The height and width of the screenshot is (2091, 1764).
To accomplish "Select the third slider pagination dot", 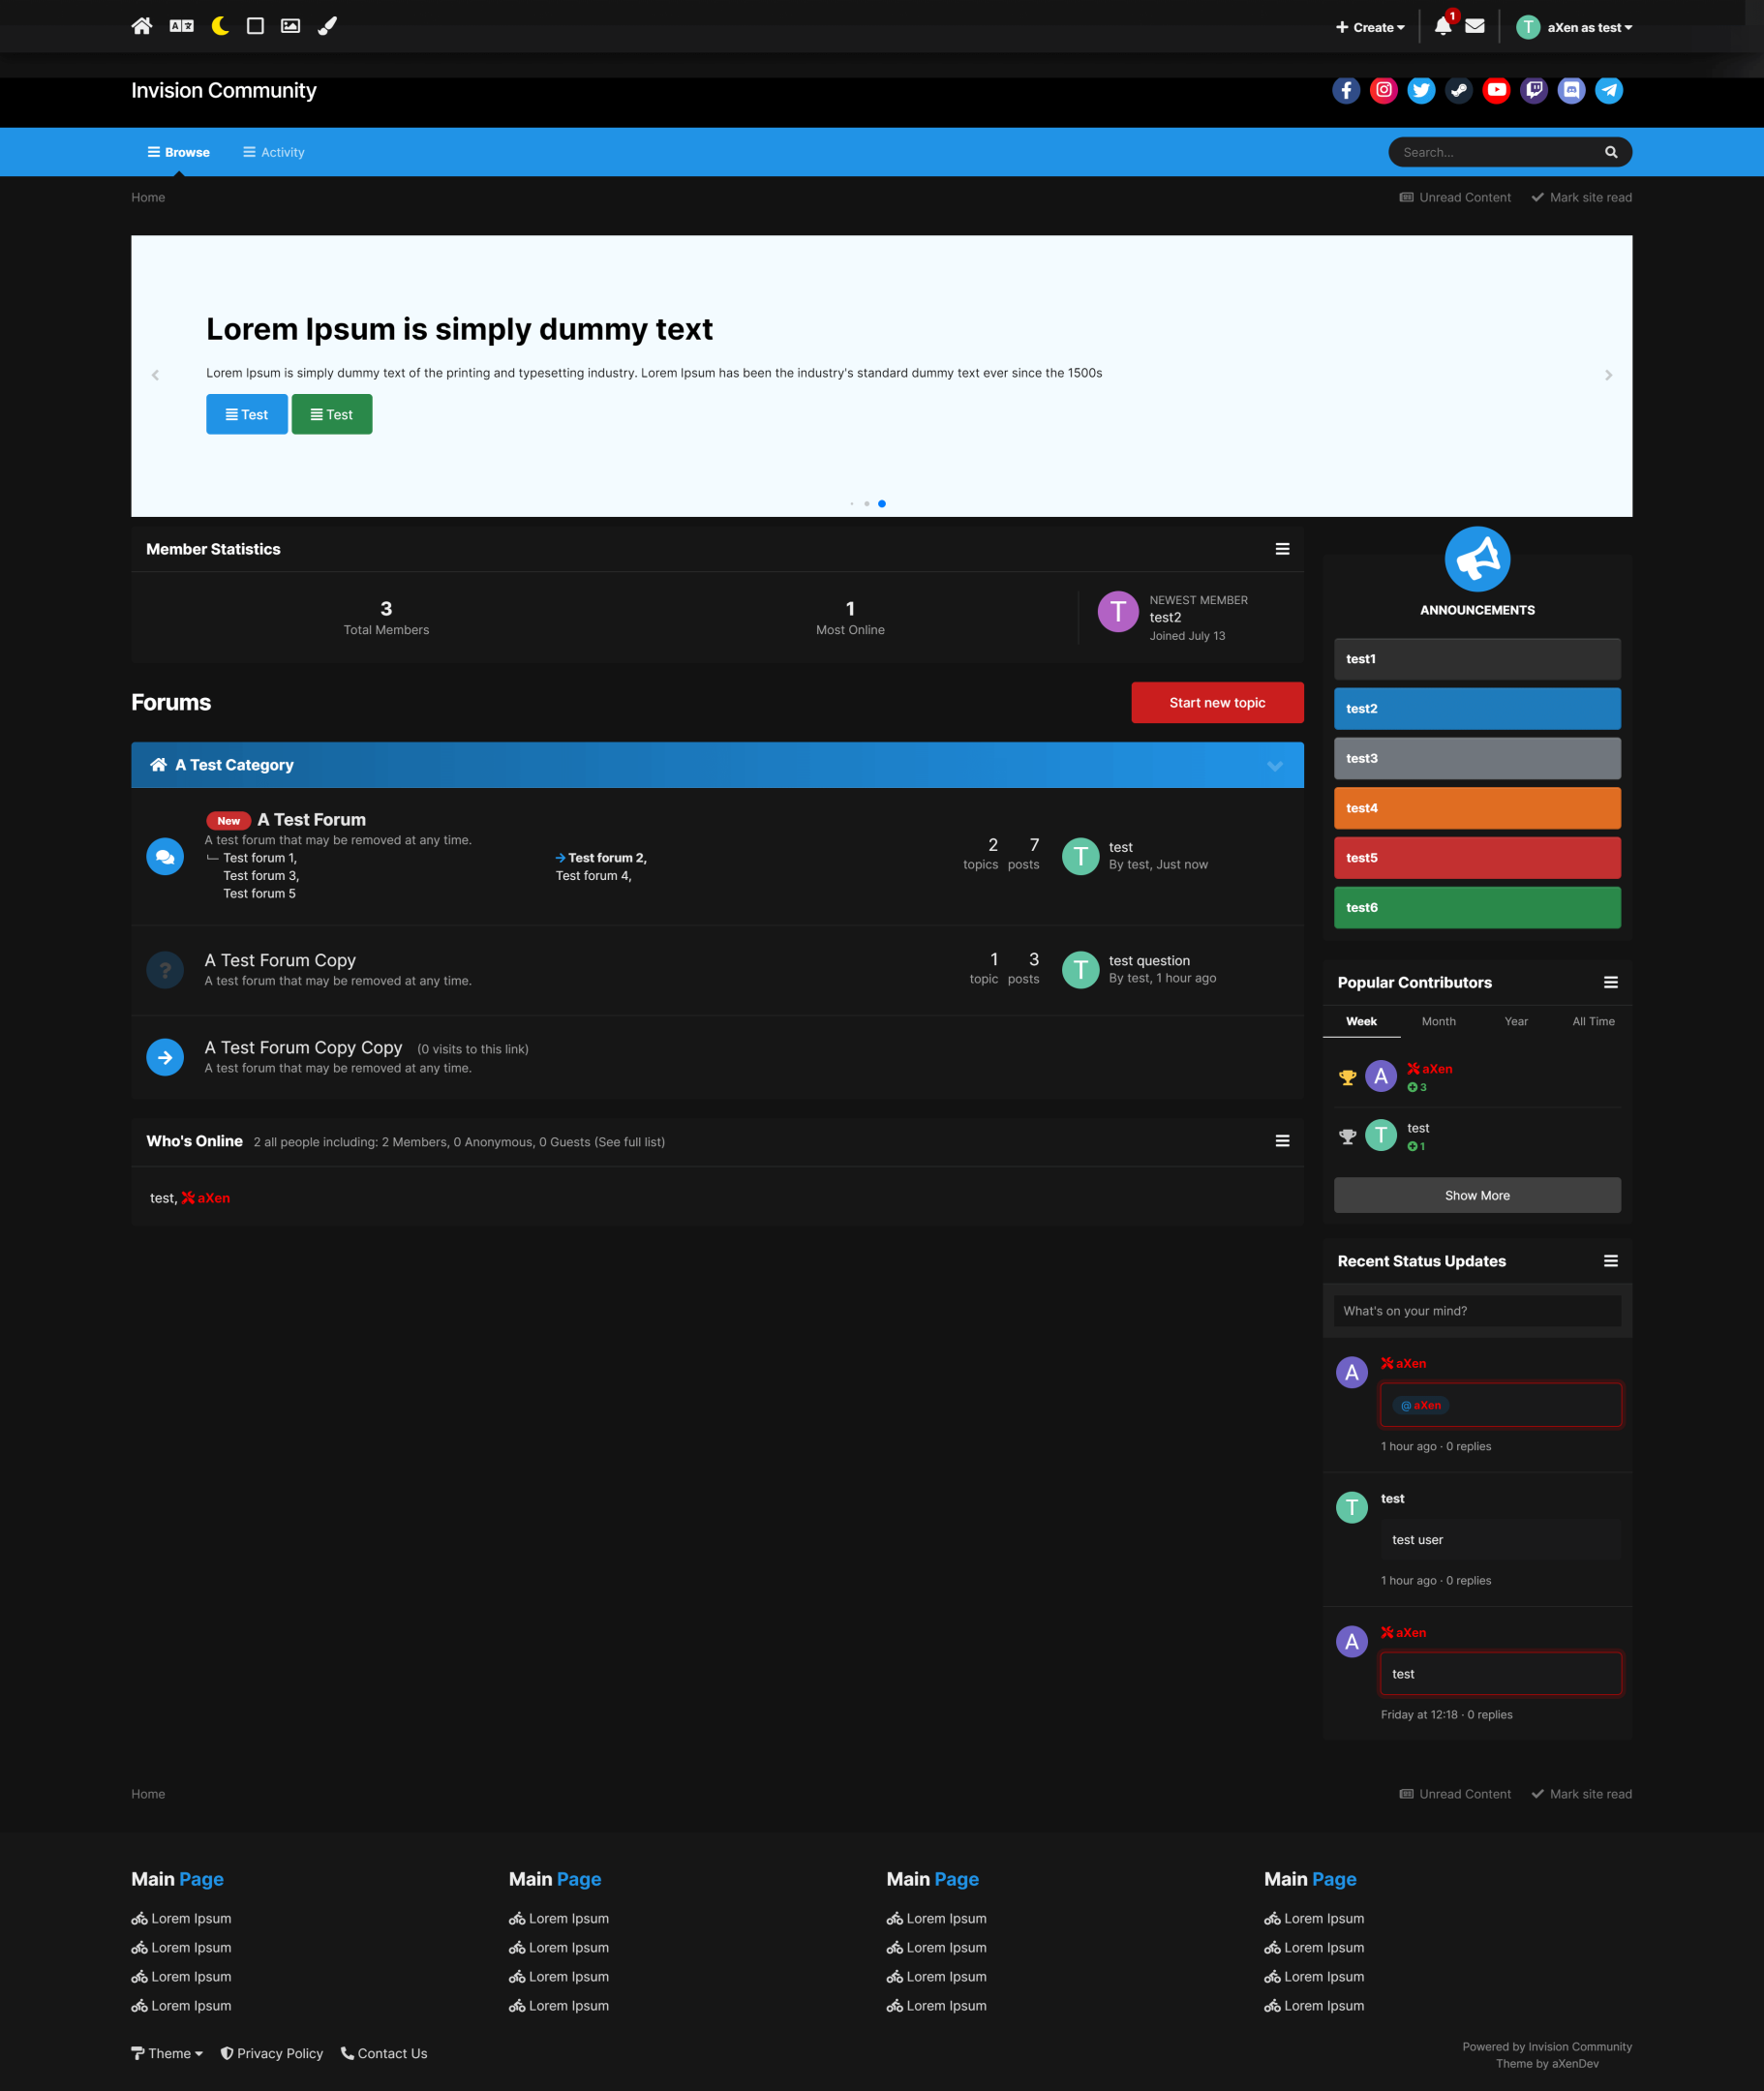I will [881, 503].
